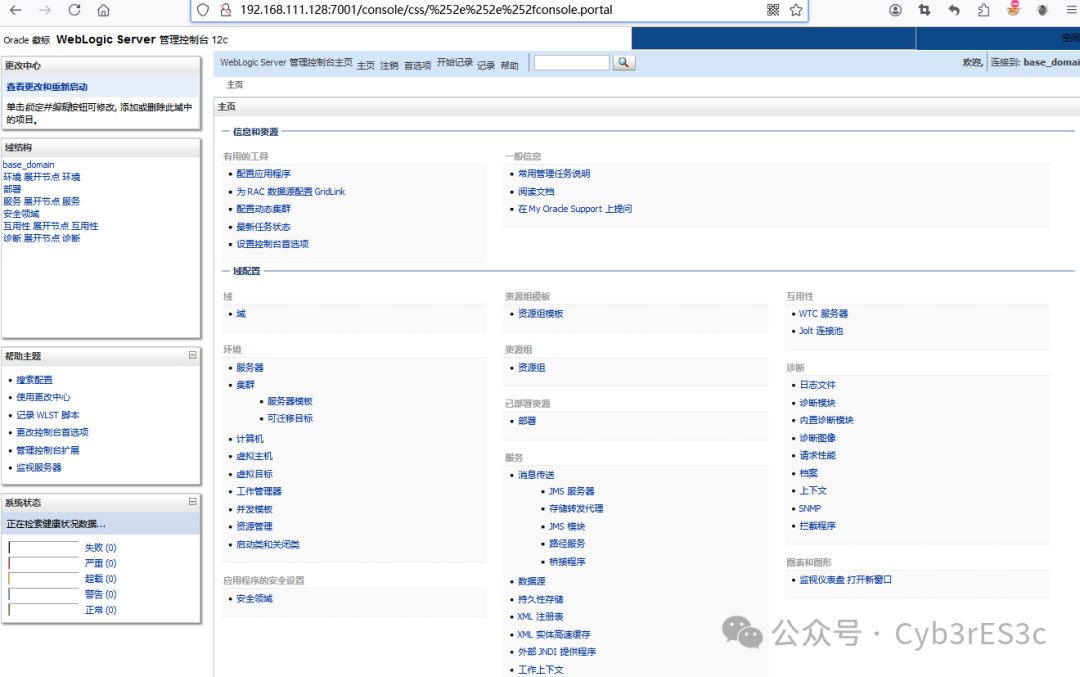Go forward with the browser forward arrow
Image resolution: width=1080 pixels, height=677 pixels.
point(45,10)
